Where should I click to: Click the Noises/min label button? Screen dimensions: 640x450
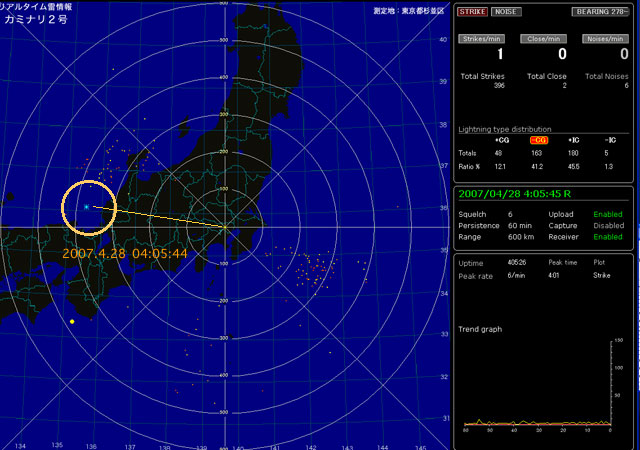coord(606,39)
